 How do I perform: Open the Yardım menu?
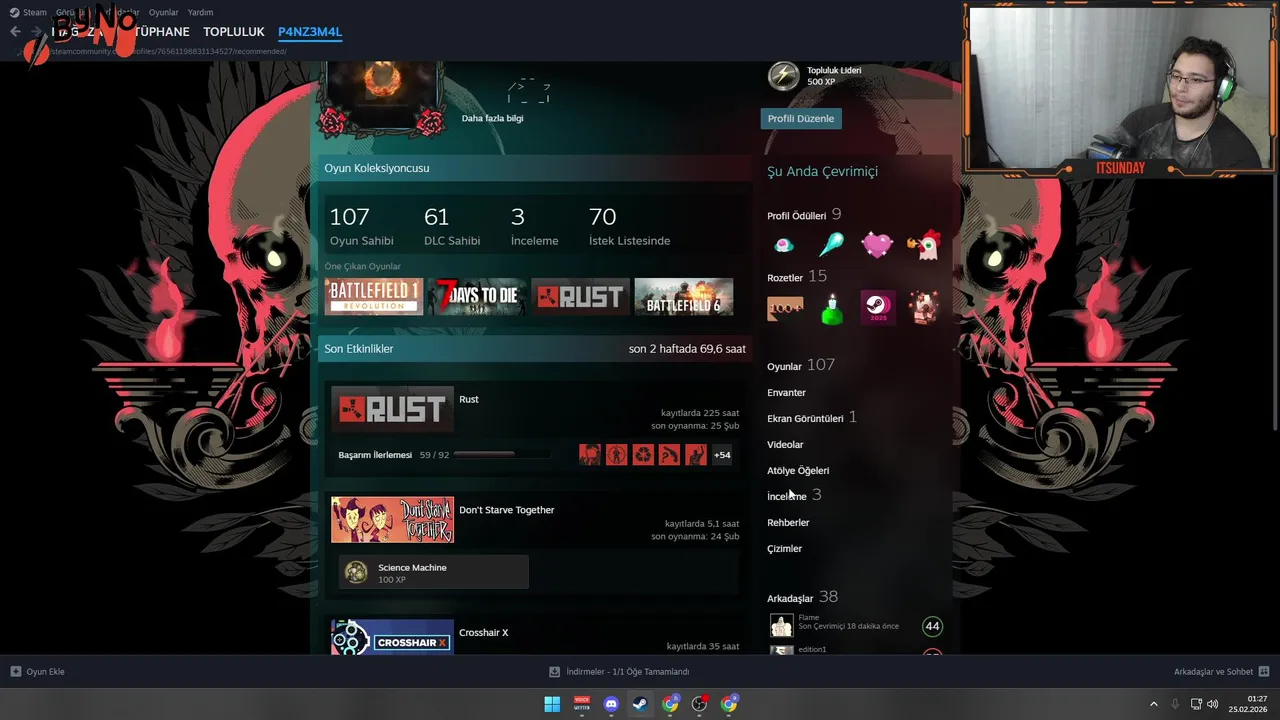point(200,12)
